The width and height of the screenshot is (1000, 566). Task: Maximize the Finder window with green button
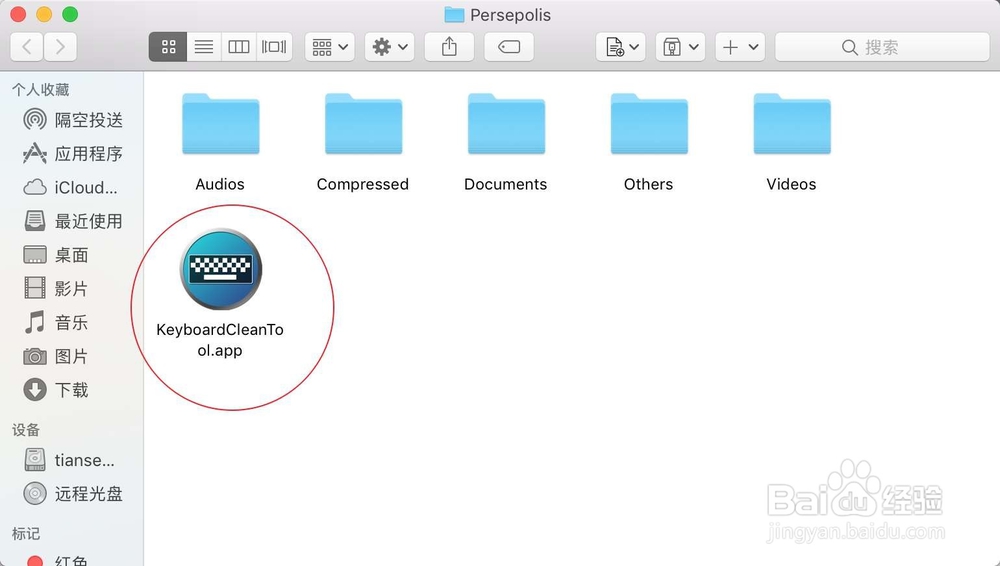(70, 14)
